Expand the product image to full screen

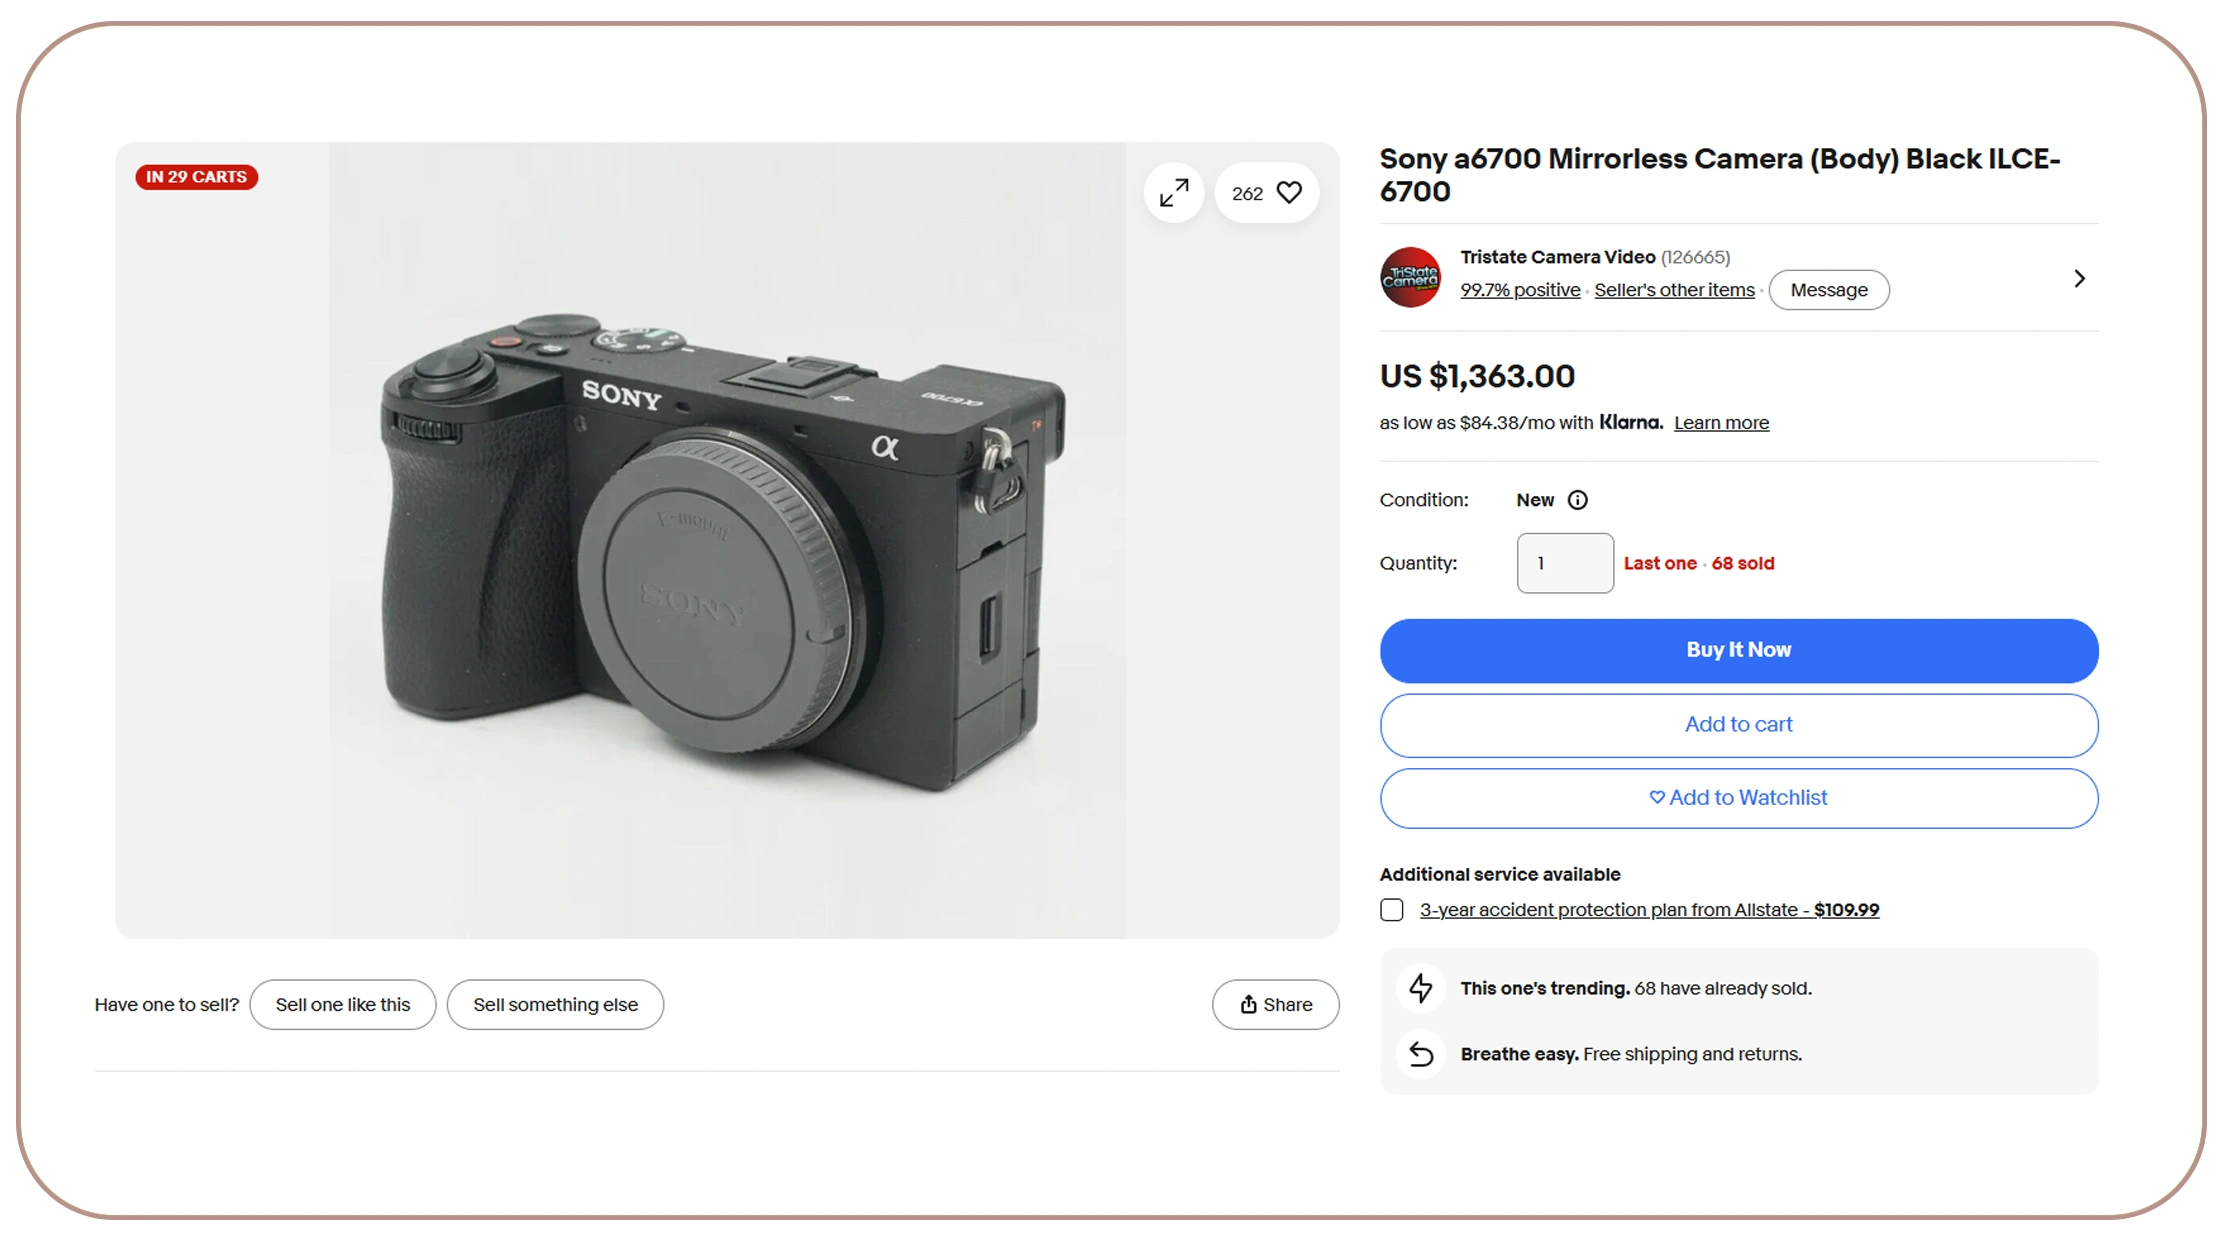click(x=1173, y=193)
